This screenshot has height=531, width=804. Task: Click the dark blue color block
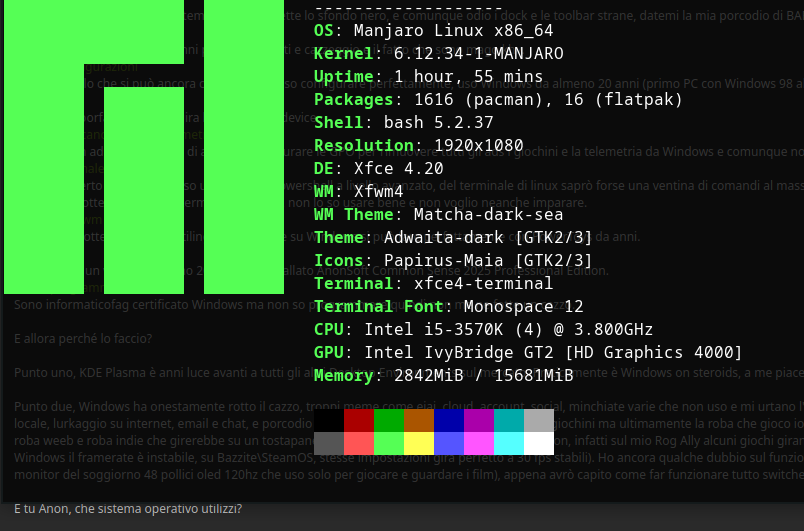[x=449, y=420]
